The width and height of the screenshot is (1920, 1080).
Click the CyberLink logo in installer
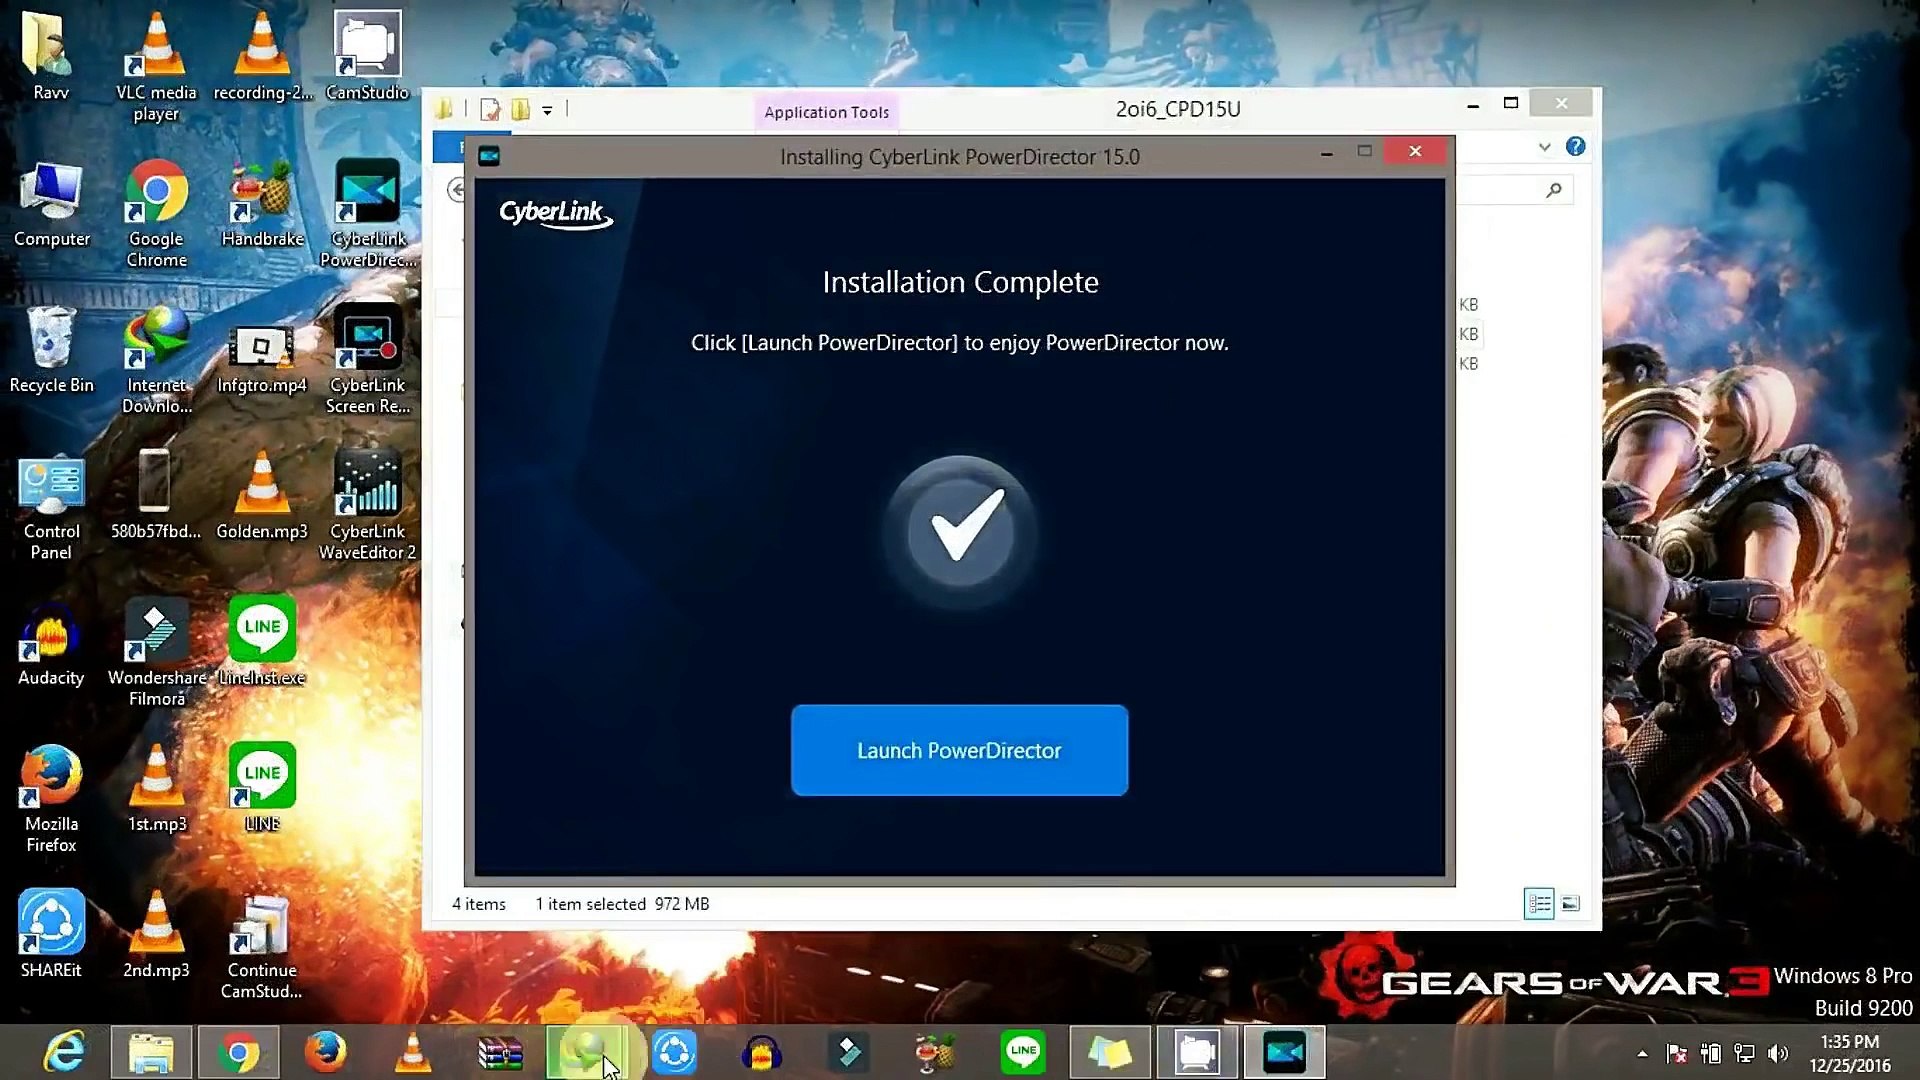(x=555, y=213)
